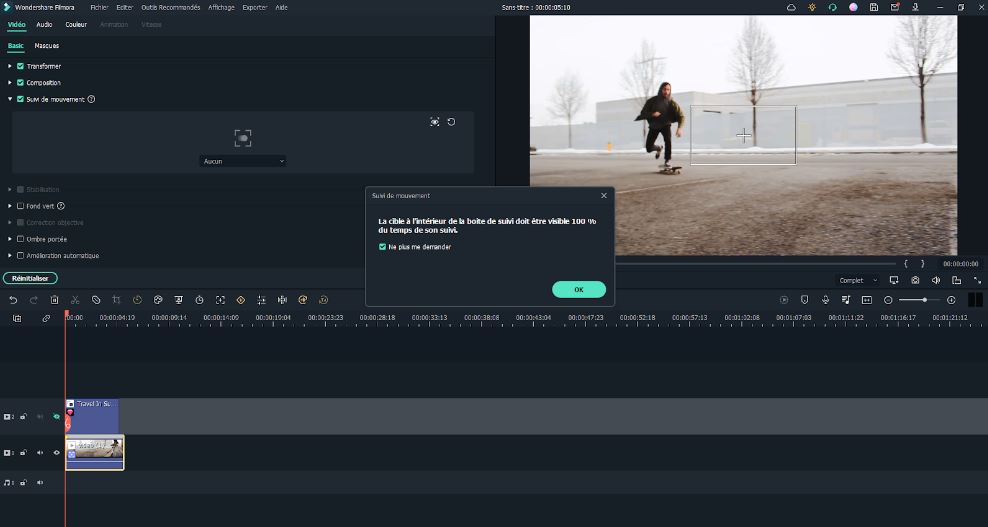Toggle visibility eye of video track 2
988x527 pixels.
coord(56,417)
